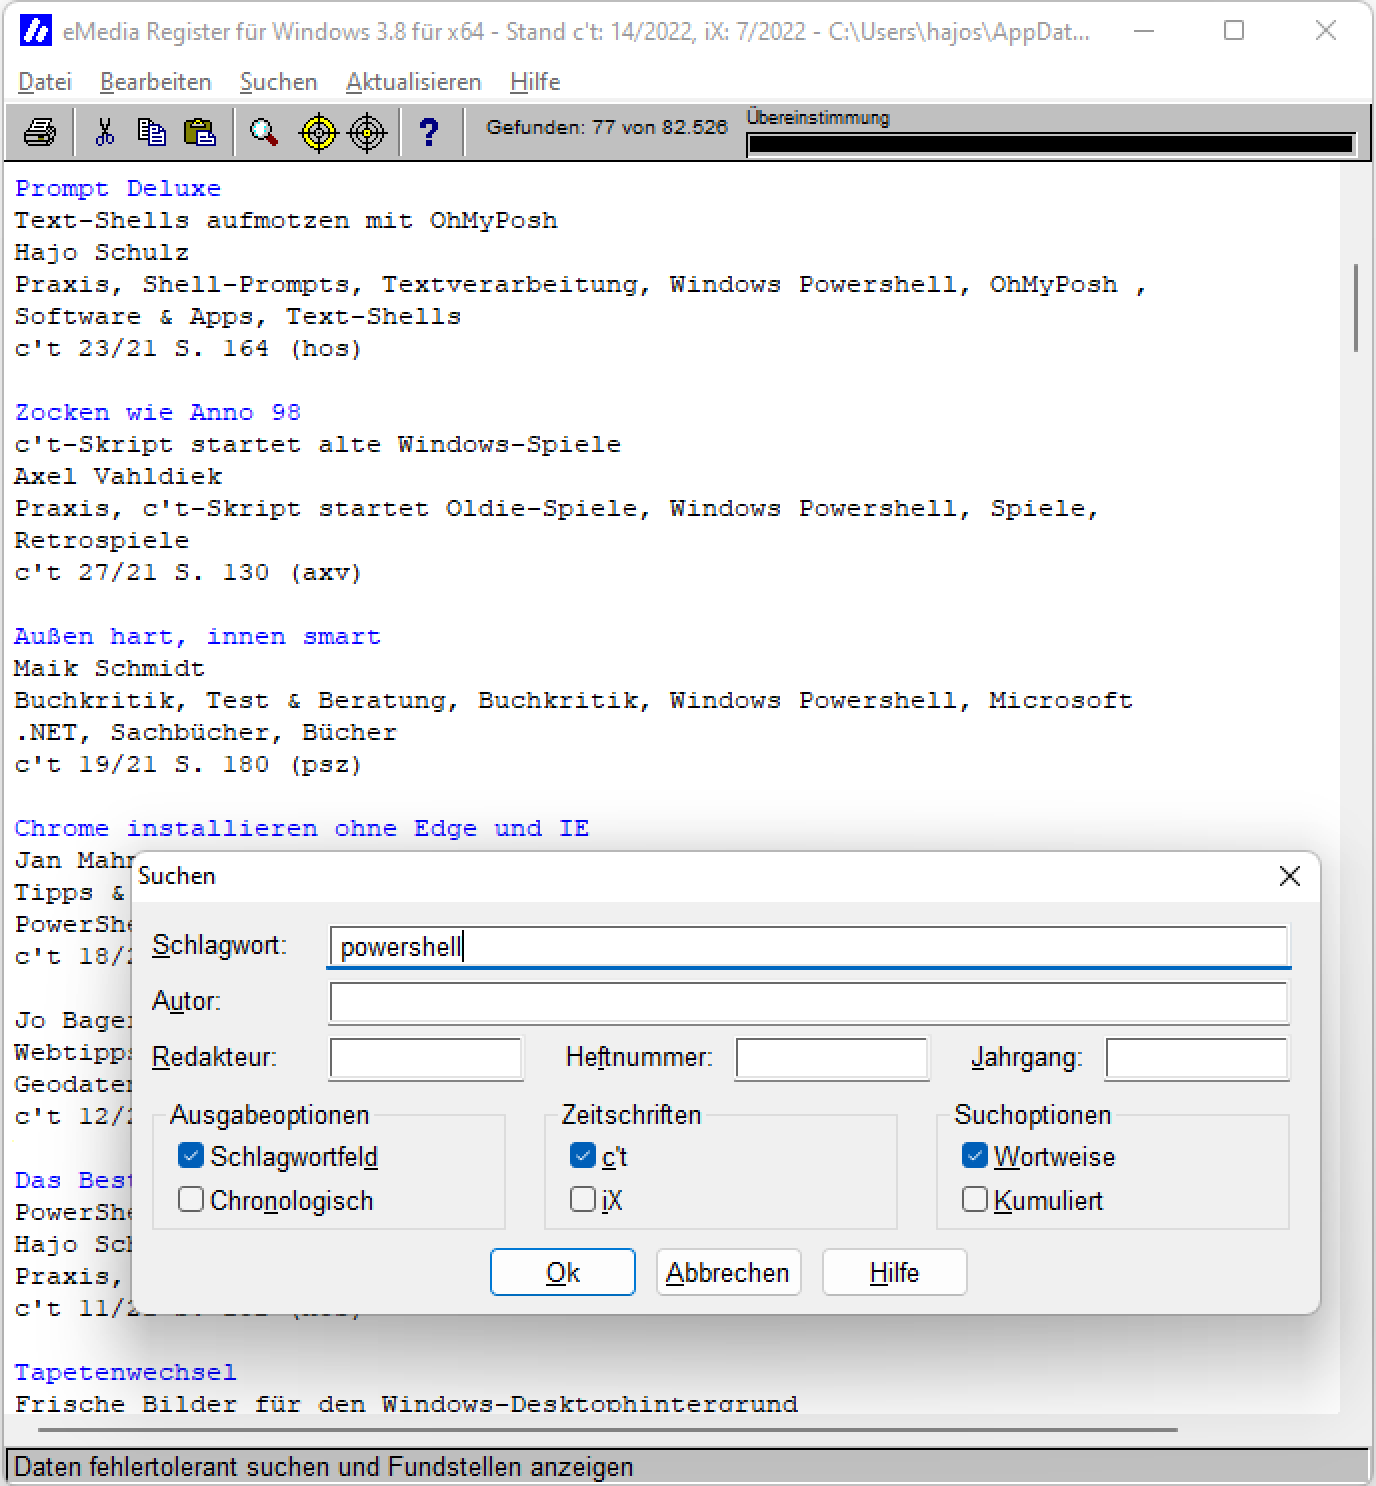Viewport: 1376px width, 1486px height.
Task: Open the Bearbeiten menu
Action: pyautogui.click(x=155, y=82)
